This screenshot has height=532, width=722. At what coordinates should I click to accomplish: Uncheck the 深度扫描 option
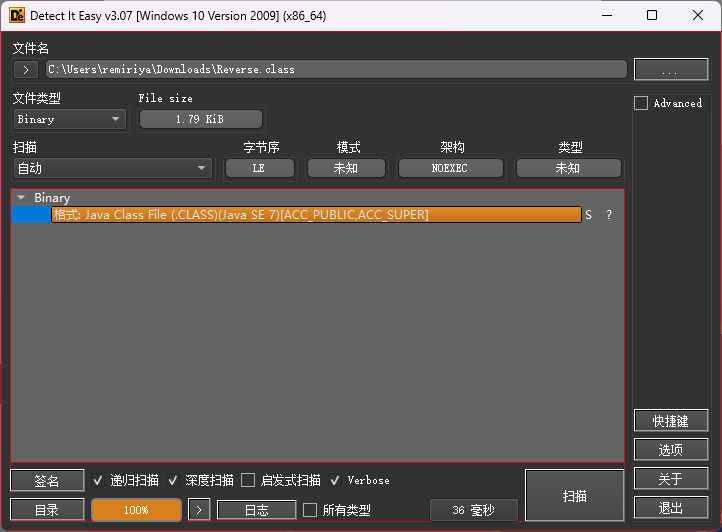(x=173, y=480)
